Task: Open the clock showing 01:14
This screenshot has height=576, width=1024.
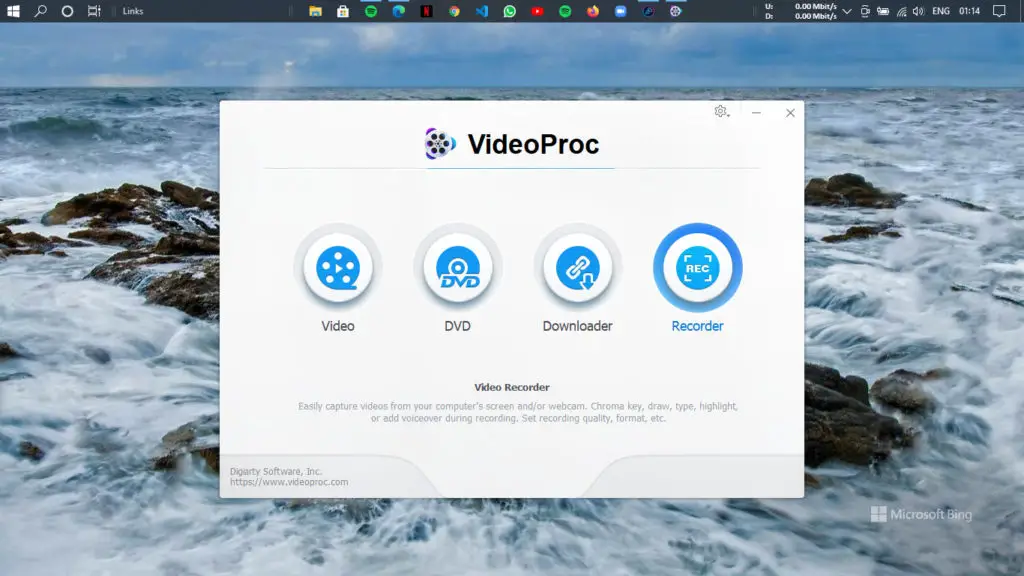Action: click(x=969, y=11)
